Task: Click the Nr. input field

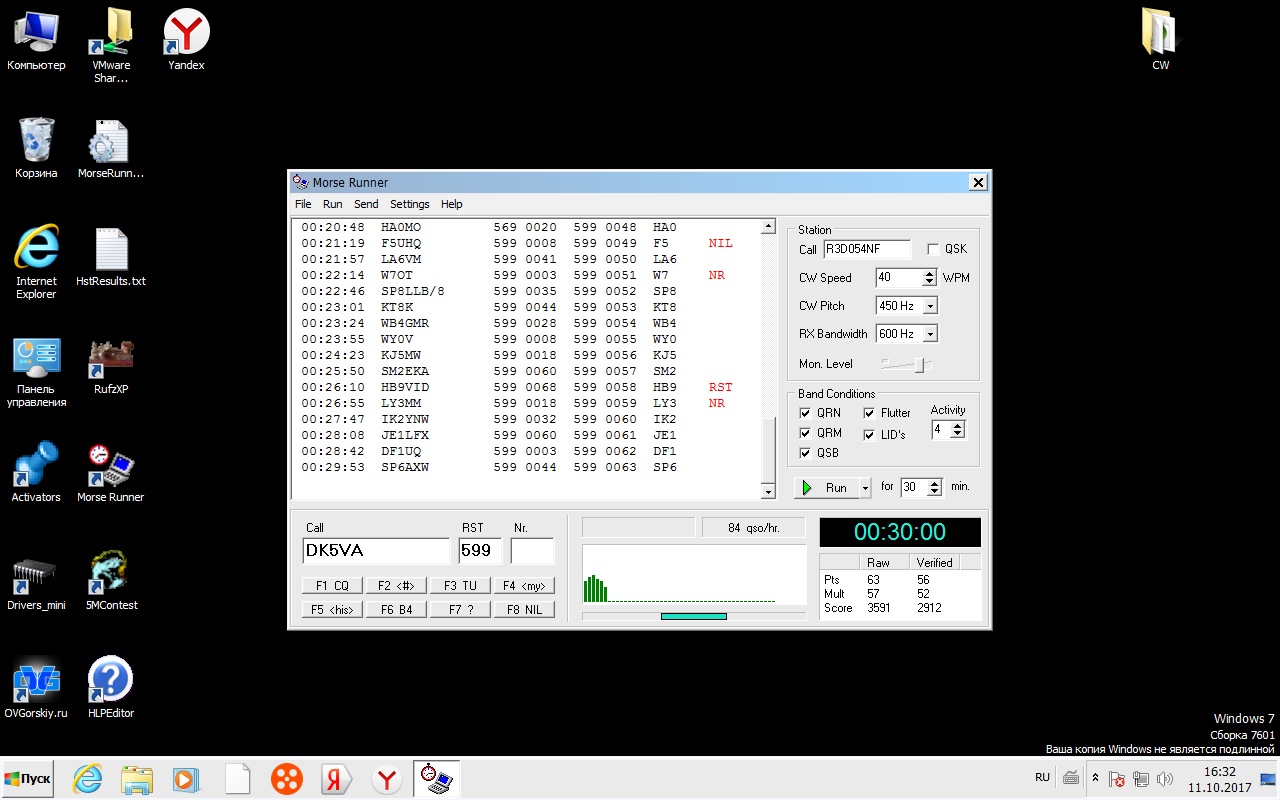Action: (x=532, y=551)
